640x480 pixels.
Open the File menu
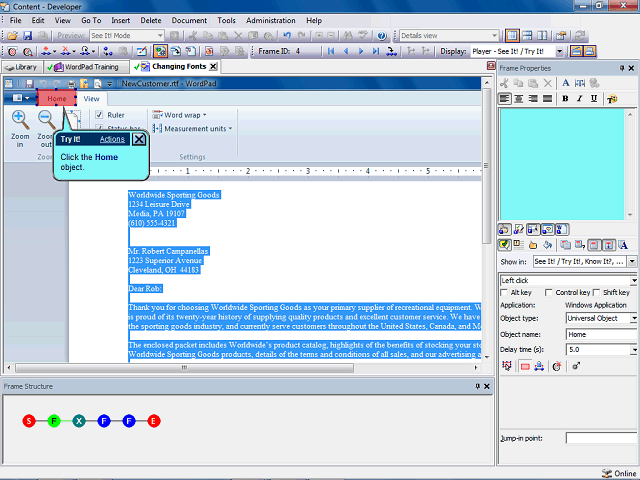[16, 20]
